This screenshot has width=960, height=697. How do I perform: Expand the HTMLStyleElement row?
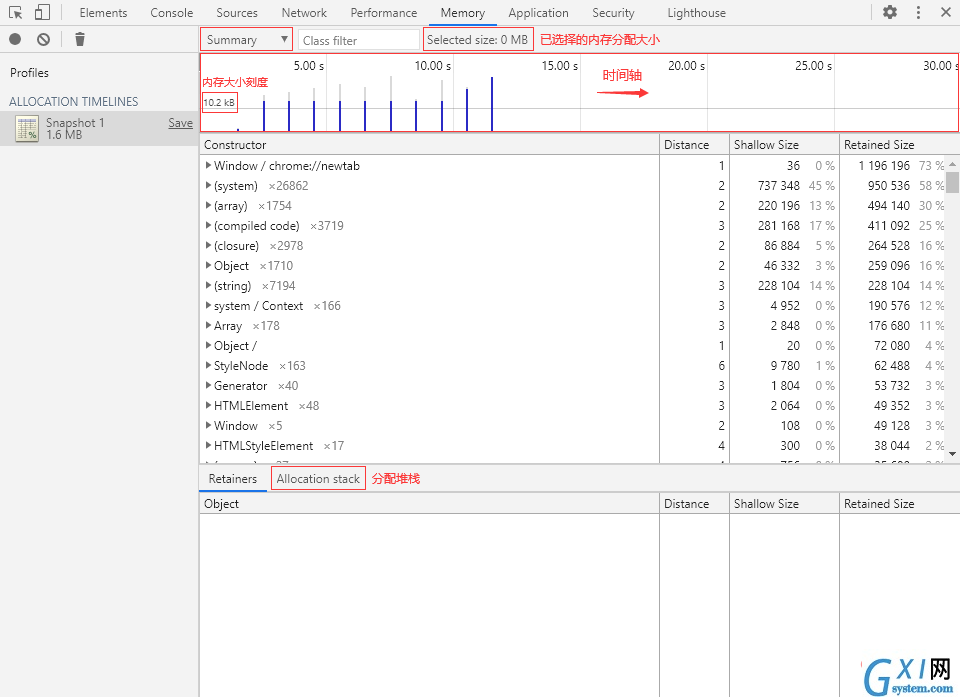pyautogui.click(x=208, y=446)
